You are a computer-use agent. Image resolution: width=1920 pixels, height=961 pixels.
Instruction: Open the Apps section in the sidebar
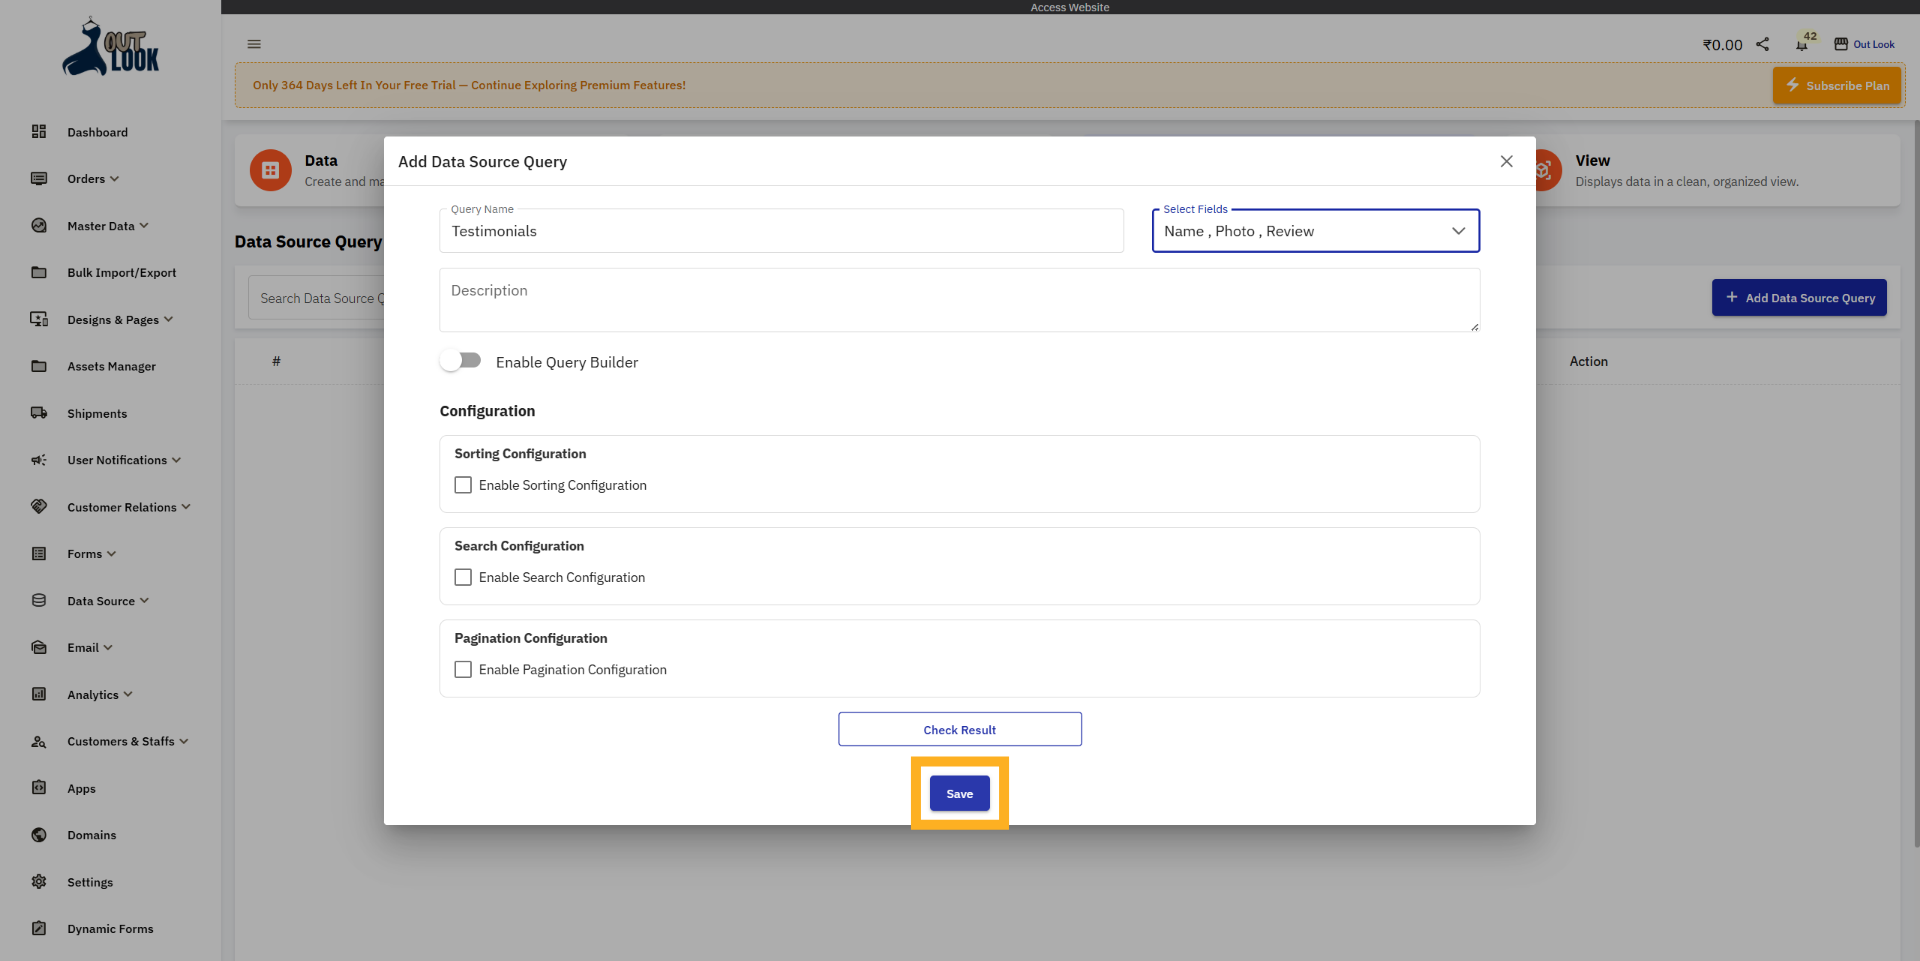(x=79, y=788)
